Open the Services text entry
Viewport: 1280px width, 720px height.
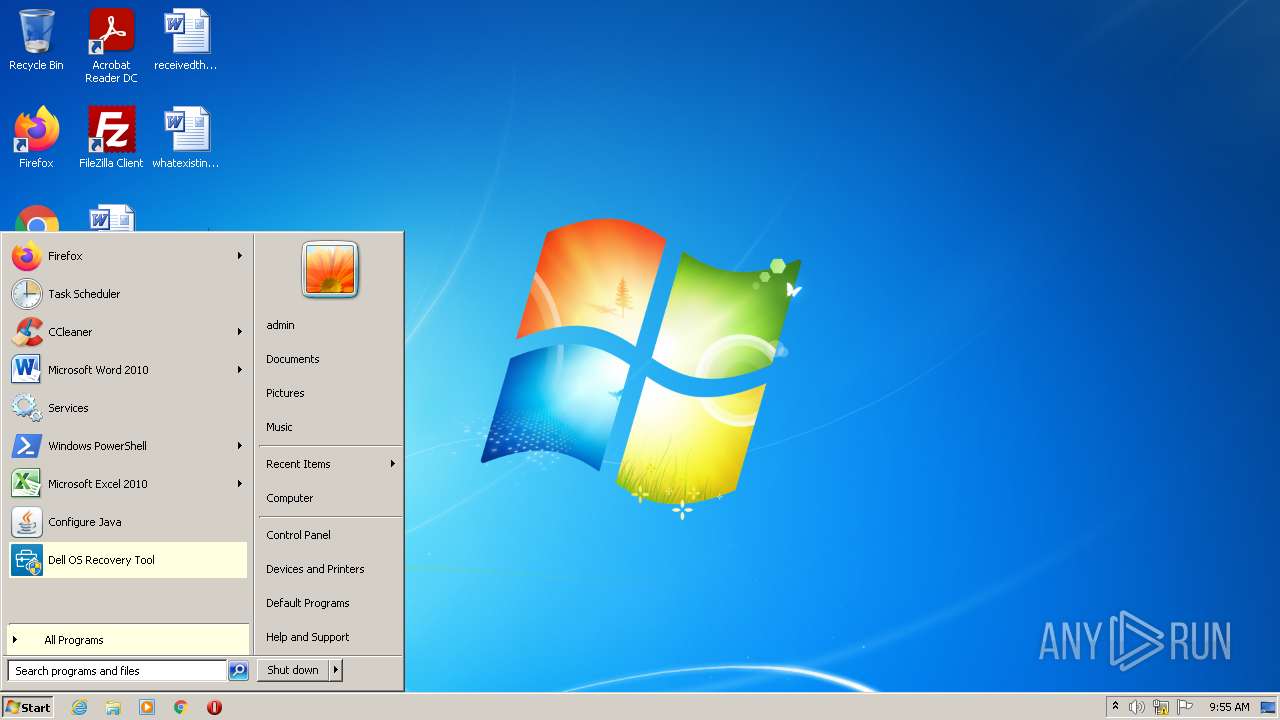[68, 408]
